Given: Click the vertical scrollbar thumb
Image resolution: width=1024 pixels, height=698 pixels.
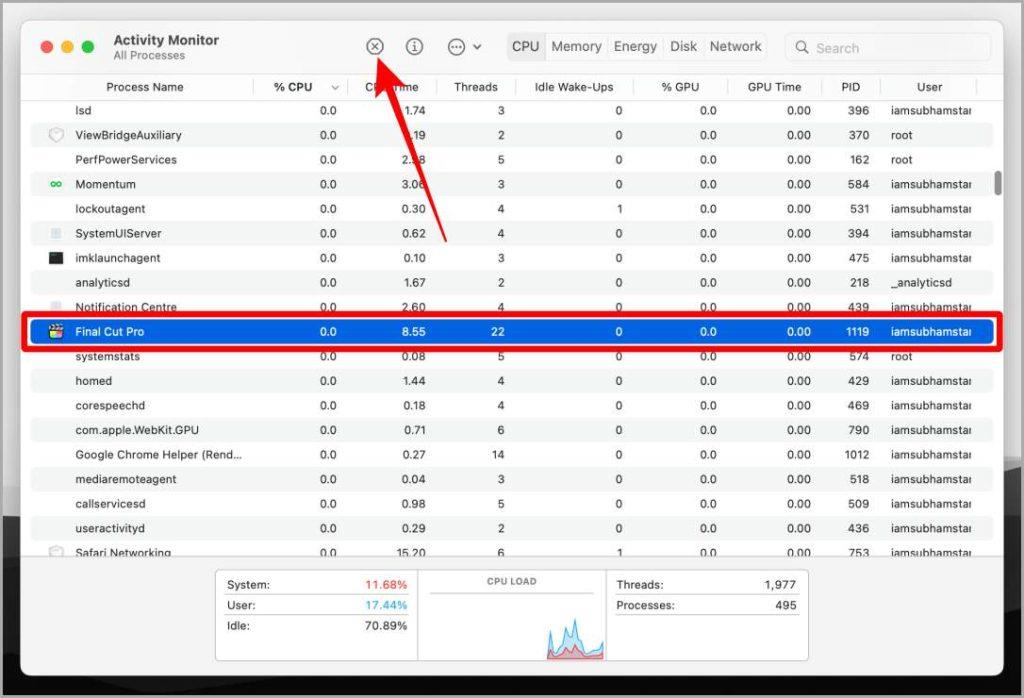Looking at the screenshot, I should pyautogui.click(x=998, y=183).
